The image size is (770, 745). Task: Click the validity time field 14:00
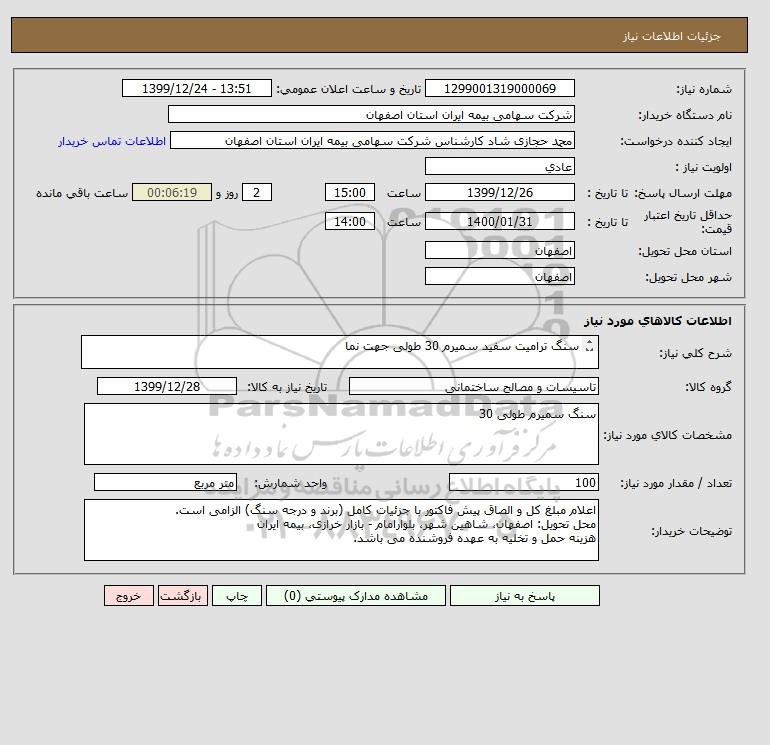pyautogui.click(x=350, y=221)
